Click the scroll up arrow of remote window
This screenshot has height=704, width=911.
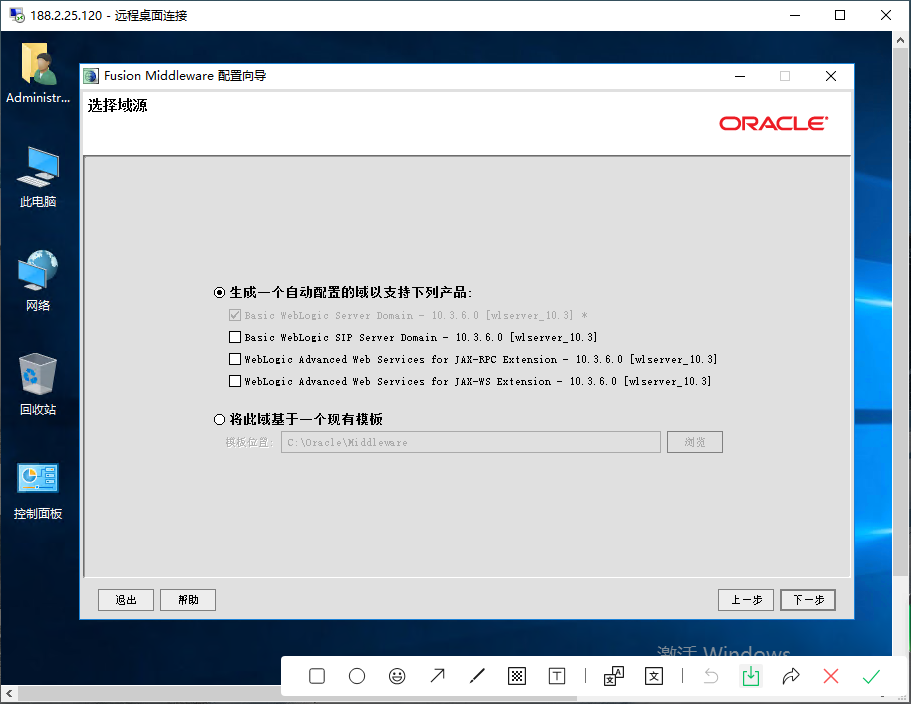[901, 40]
